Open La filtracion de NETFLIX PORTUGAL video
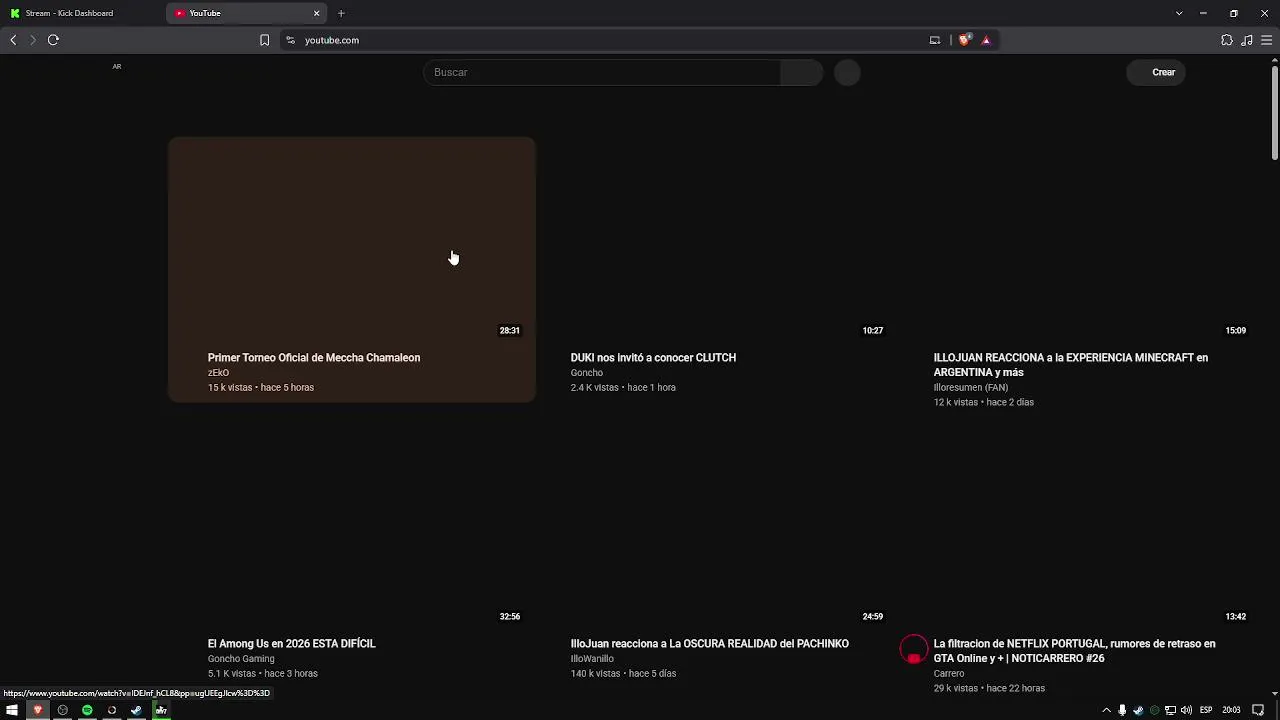 1075,651
